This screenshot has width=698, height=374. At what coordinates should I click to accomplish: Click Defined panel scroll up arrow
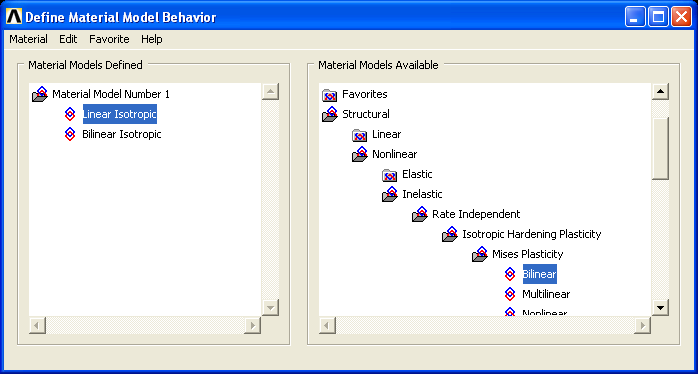point(270,92)
